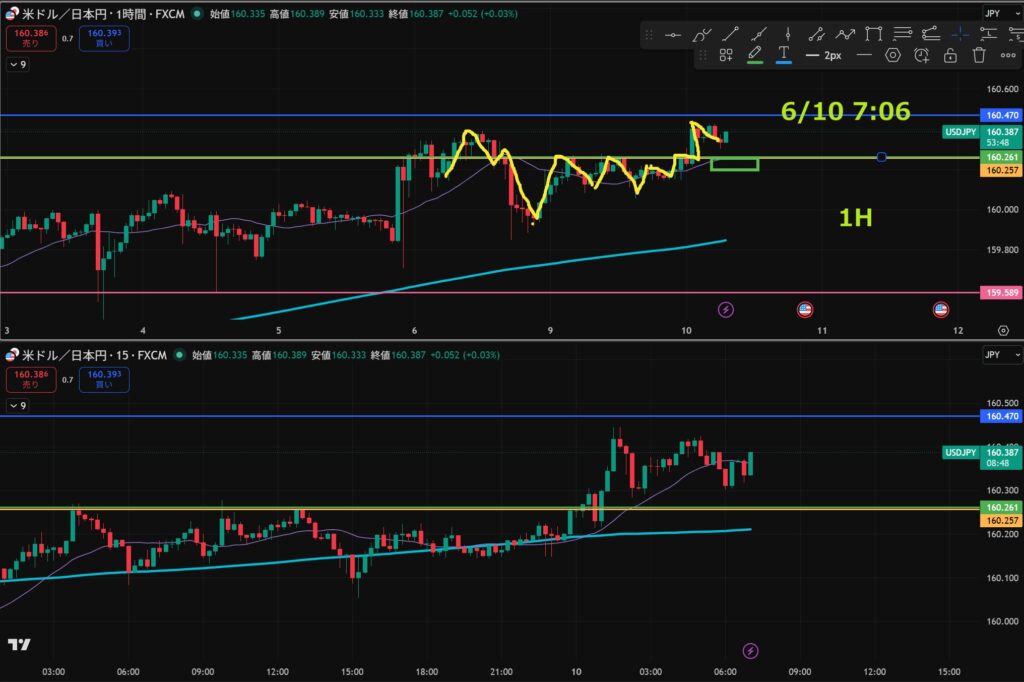The height and width of the screenshot is (682, 1024).
Task: Click the 18:00 time label on 15-minute chart
Action: pyautogui.click(x=426, y=672)
